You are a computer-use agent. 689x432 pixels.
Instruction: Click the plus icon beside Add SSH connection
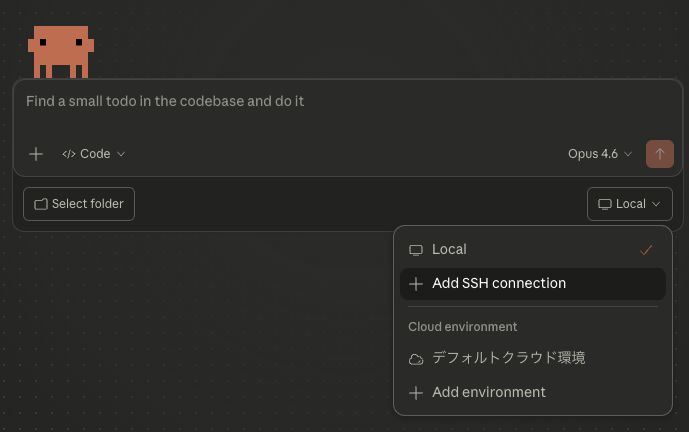click(416, 284)
